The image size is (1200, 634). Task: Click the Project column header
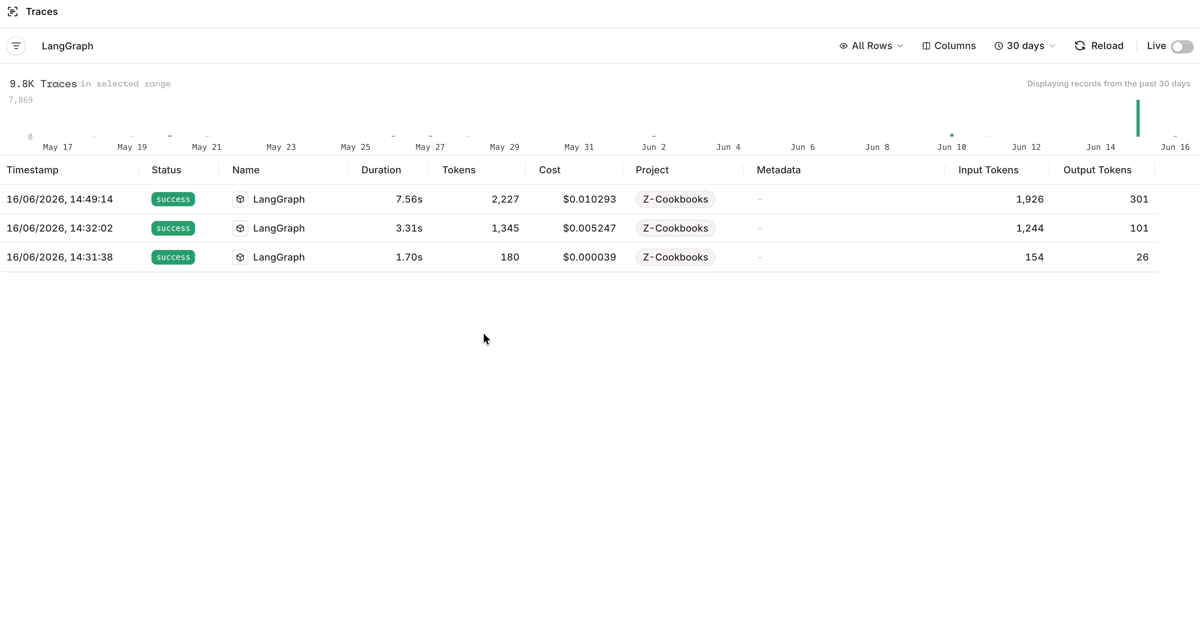click(x=652, y=170)
